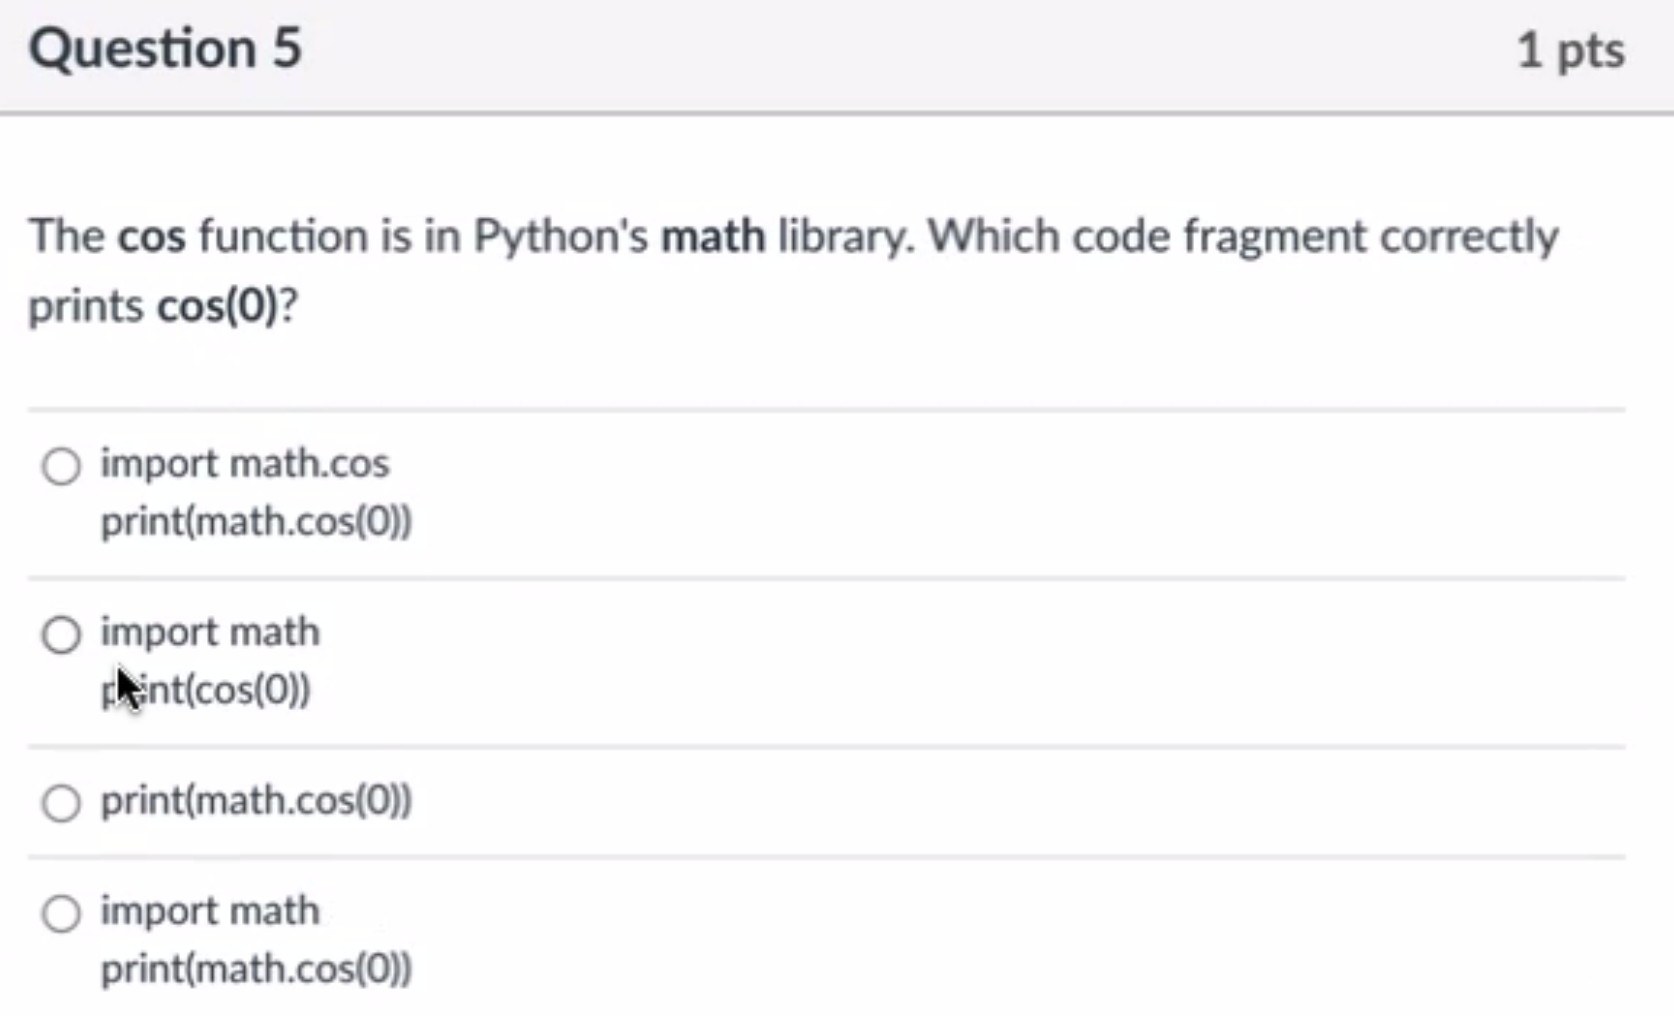Click the phrase 'code fragment correctly'
Image resolution: width=1674 pixels, height=1016 pixels.
pos(1316,238)
